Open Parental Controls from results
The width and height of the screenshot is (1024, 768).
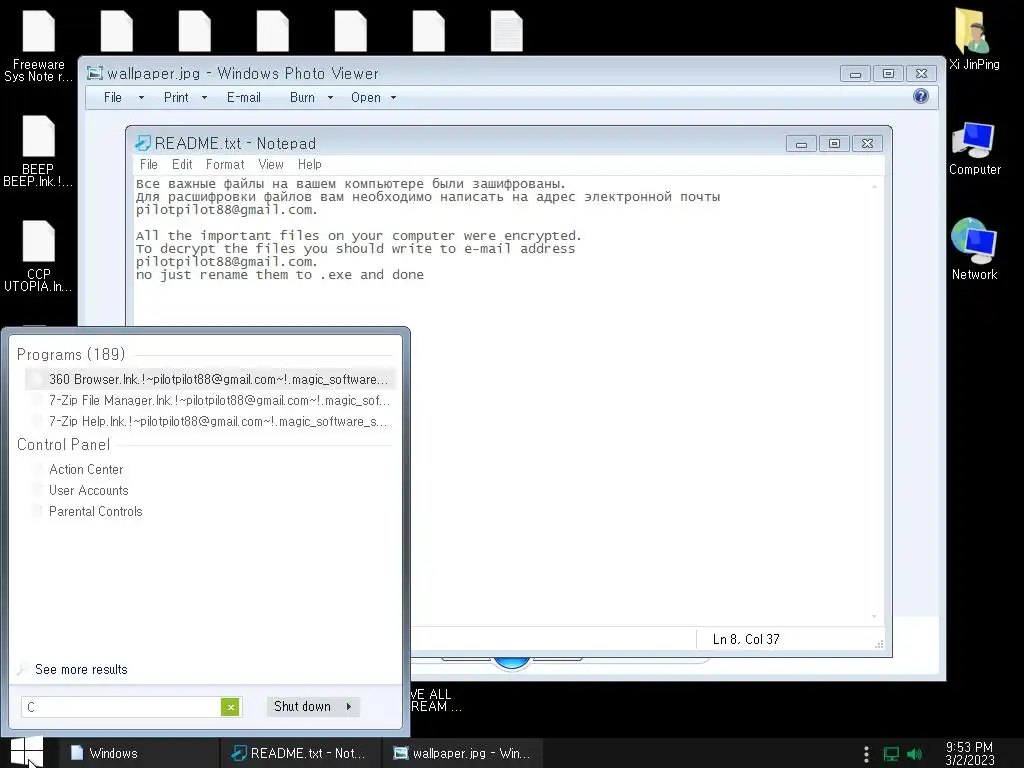pyautogui.click(x=95, y=511)
